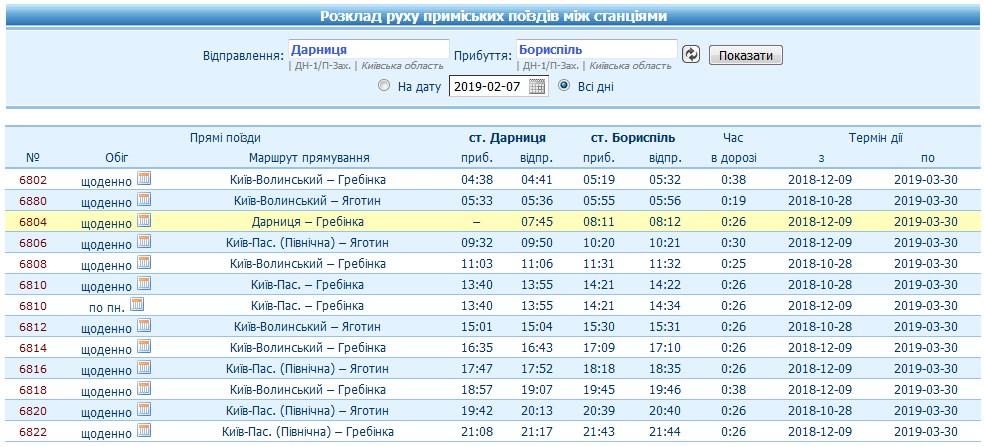Screen dimensions: 984x447
Task: Click the 'ст. Дарниця' column header
Action: click(x=508, y=138)
